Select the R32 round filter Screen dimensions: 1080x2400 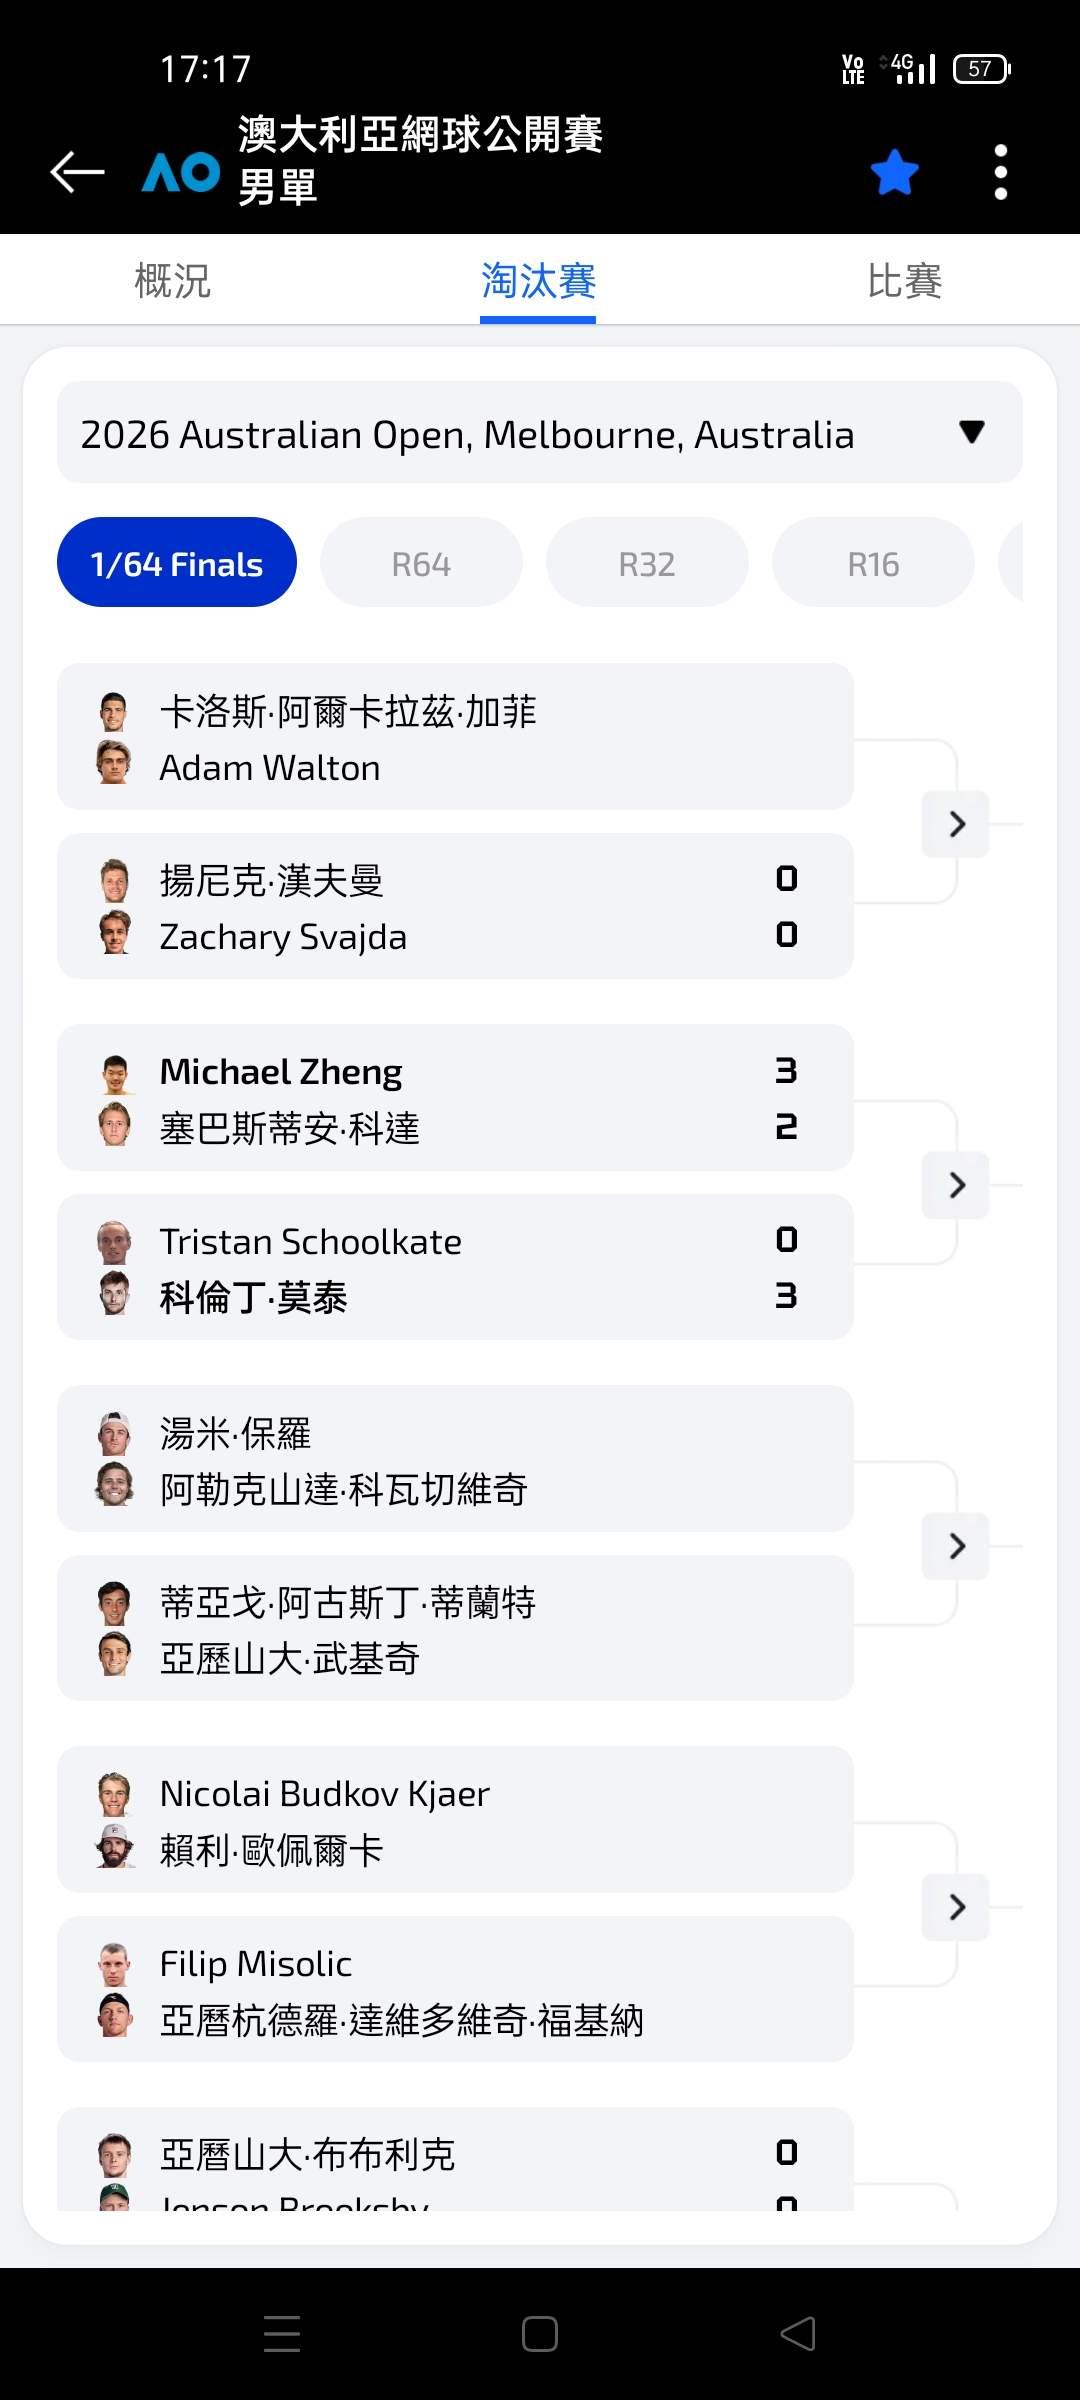tap(647, 564)
